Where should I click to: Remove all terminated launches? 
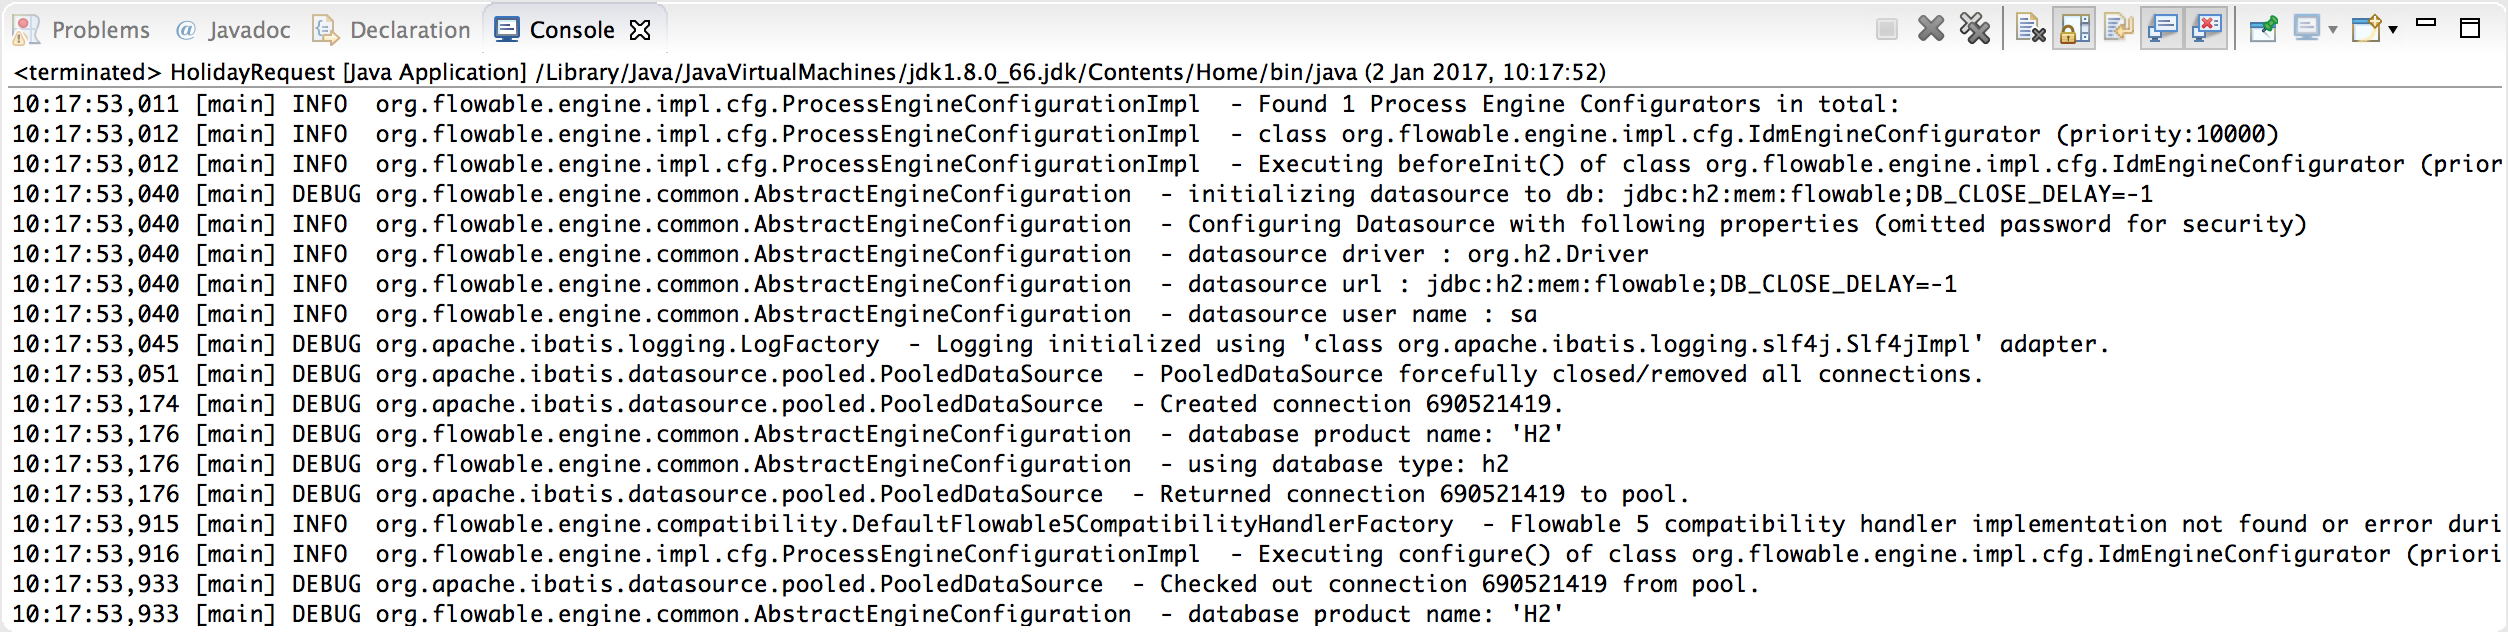[x=1974, y=27]
